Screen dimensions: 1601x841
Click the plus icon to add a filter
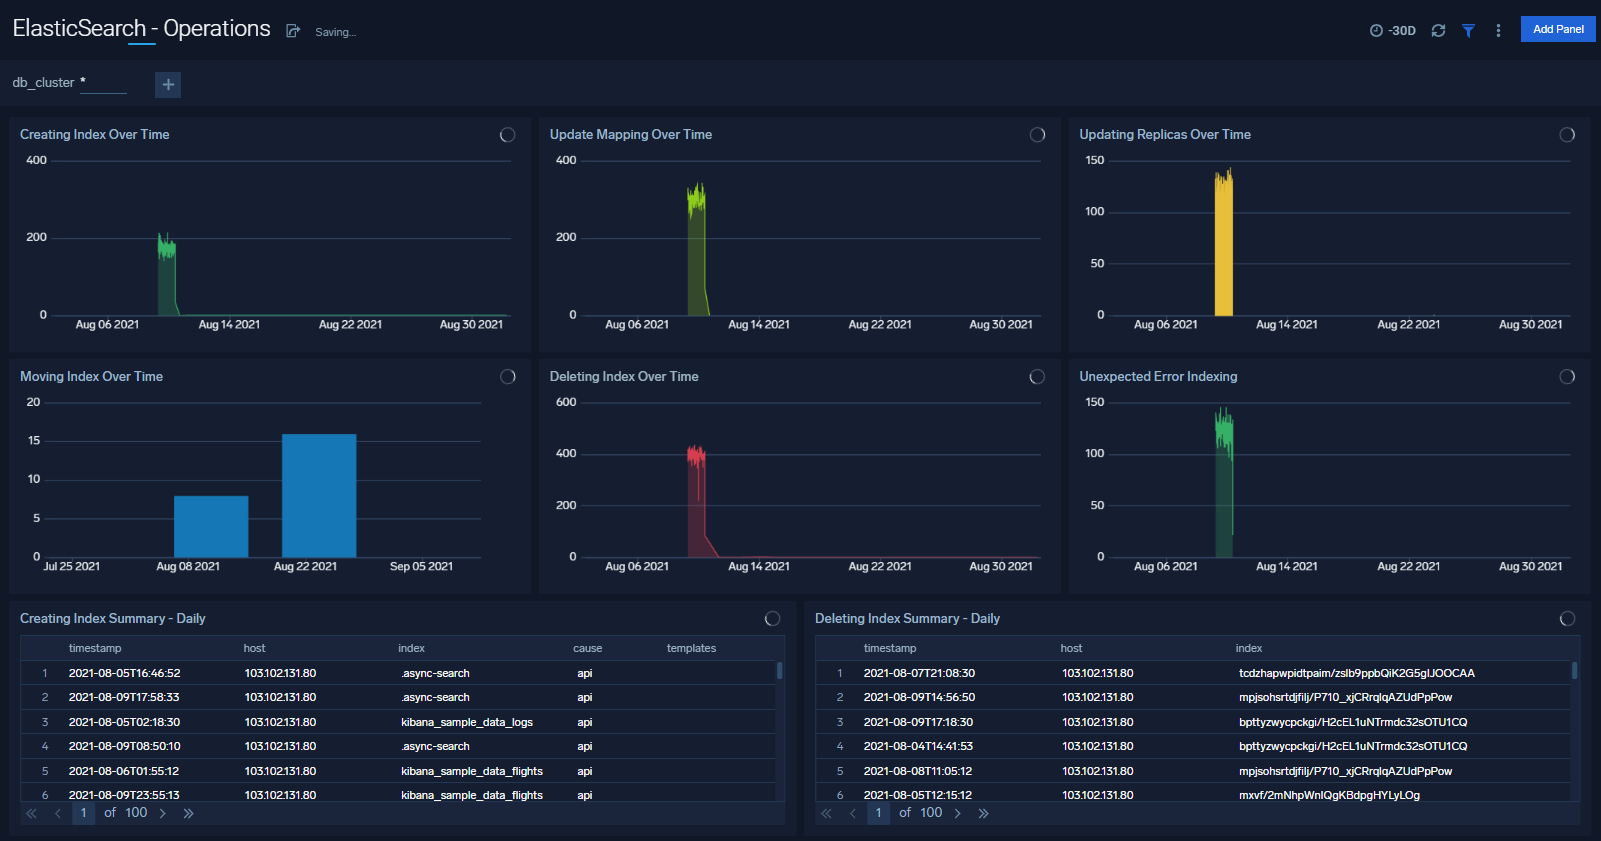168,85
